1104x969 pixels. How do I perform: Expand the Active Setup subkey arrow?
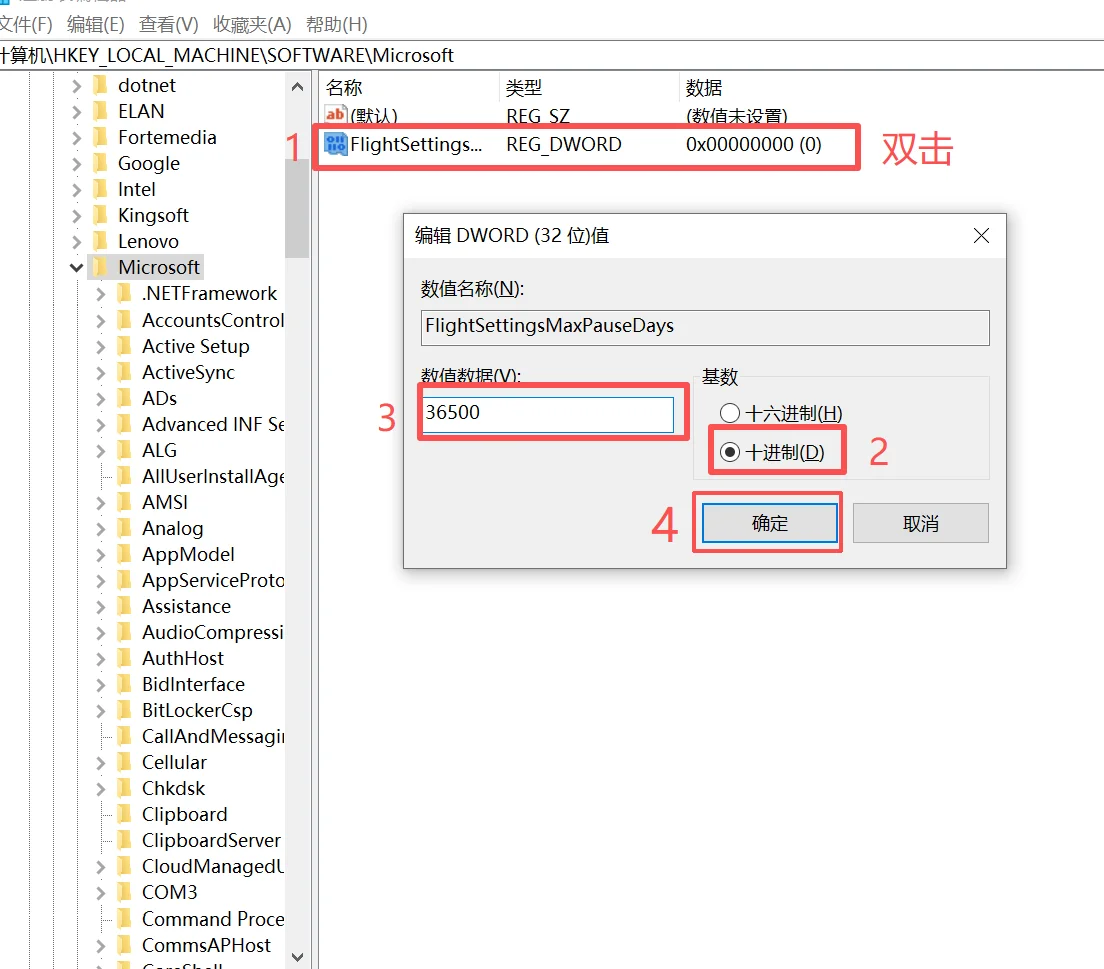(101, 347)
